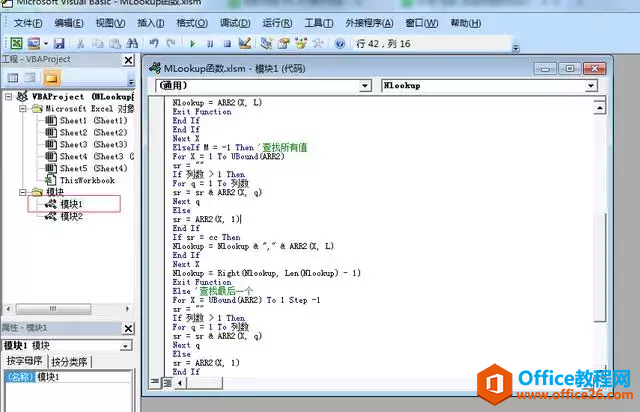Image resolution: width=640 pixels, height=412 pixels.
Task: Click the Reset stop icon
Action: [227, 43]
